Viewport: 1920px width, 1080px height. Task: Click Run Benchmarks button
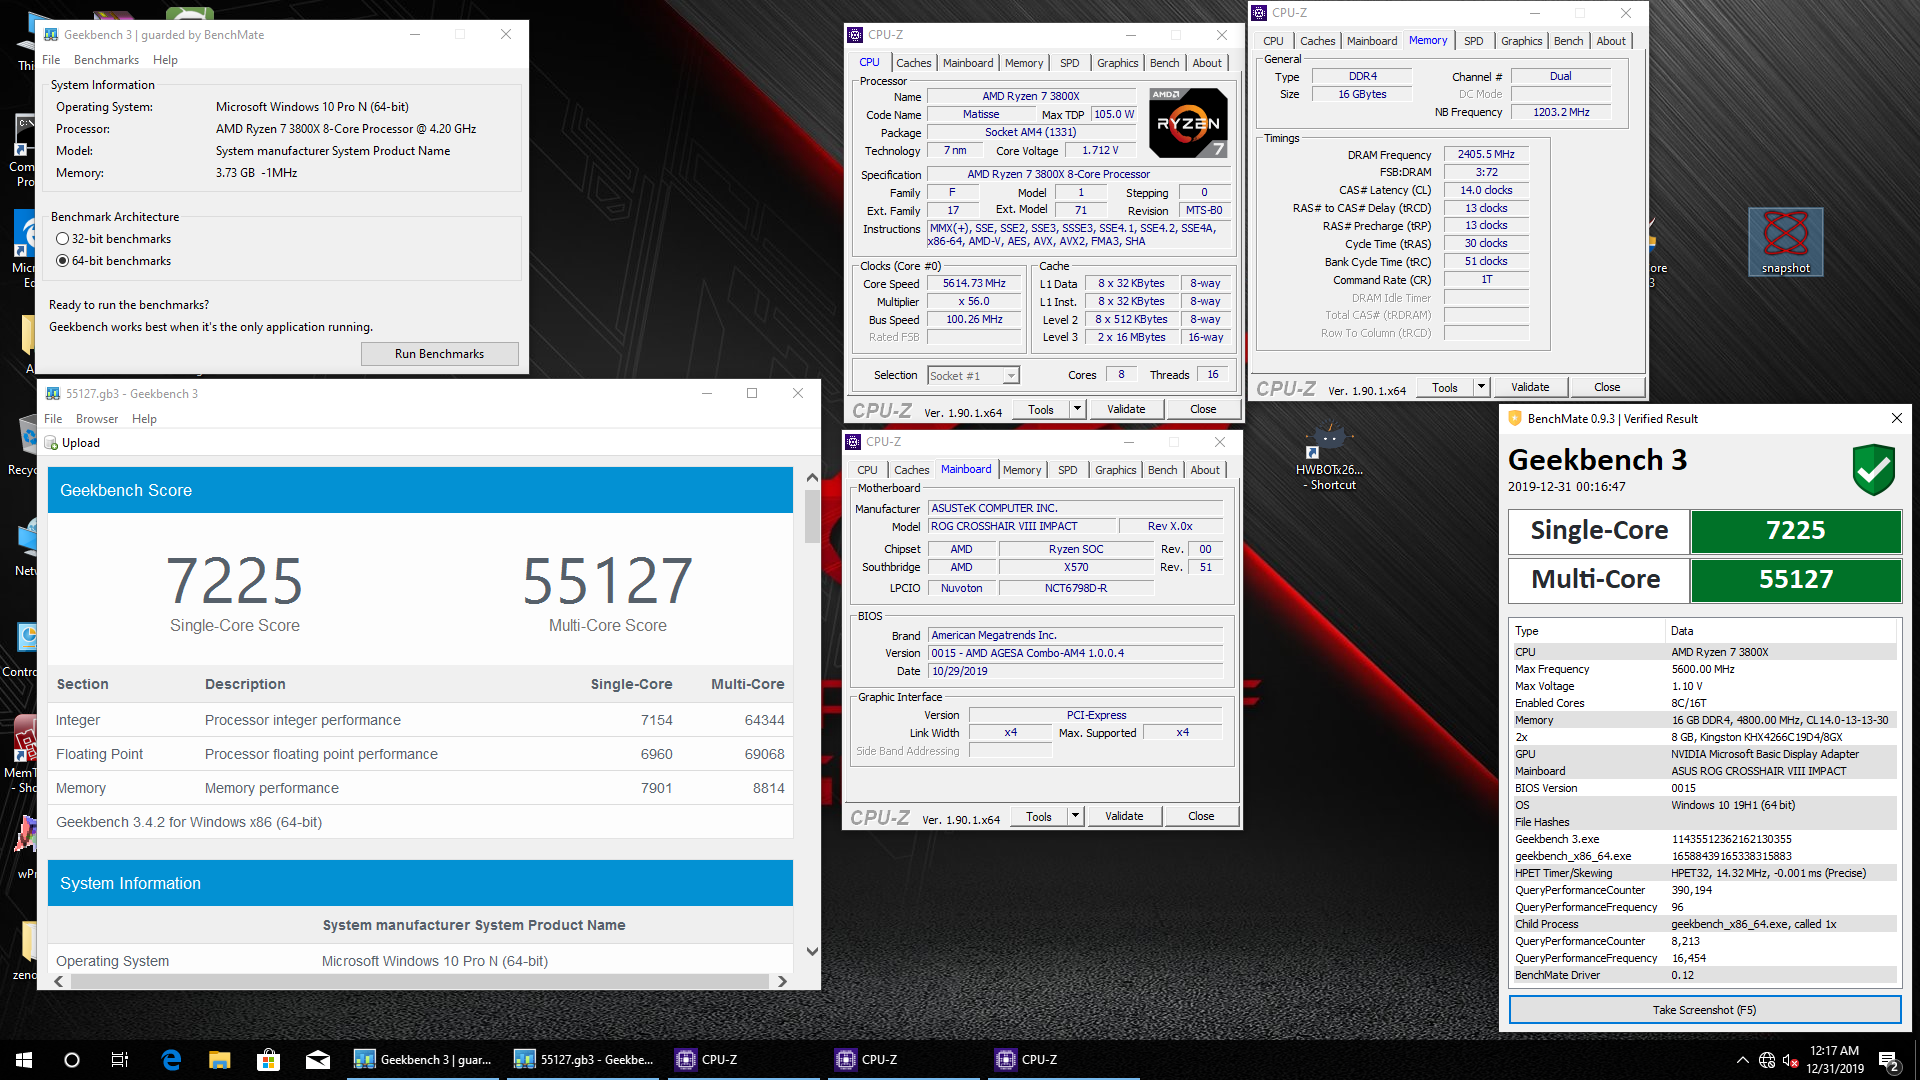[439, 354]
